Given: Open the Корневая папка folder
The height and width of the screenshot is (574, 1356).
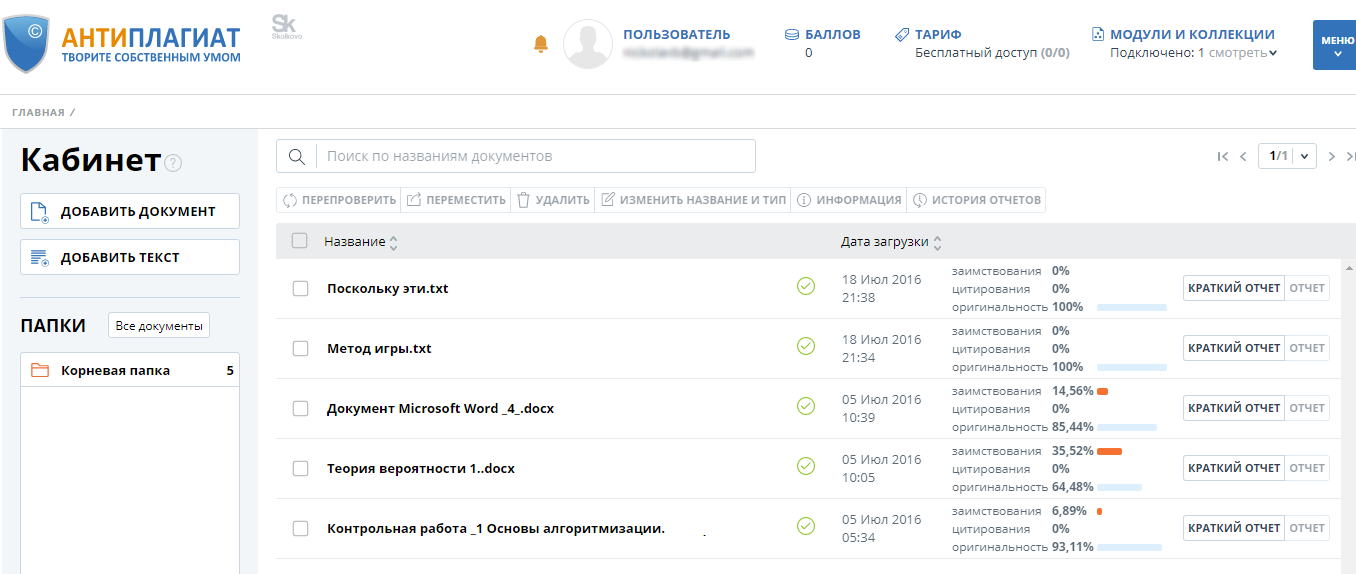Looking at the screenshot, I should pos(115,370).
